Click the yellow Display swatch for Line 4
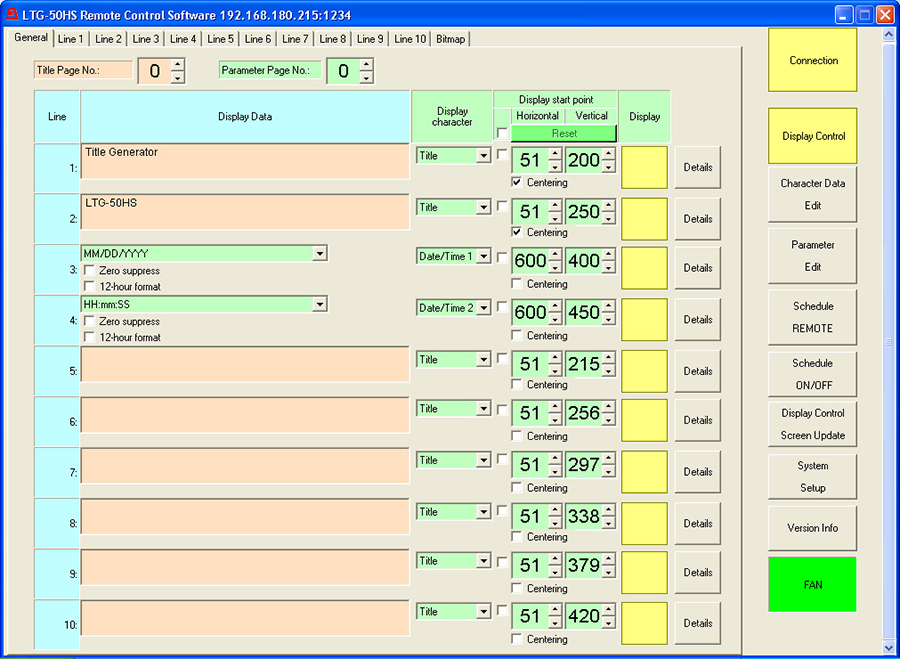The height and width of the screenshot is (659, 900). tap(644, 319)
